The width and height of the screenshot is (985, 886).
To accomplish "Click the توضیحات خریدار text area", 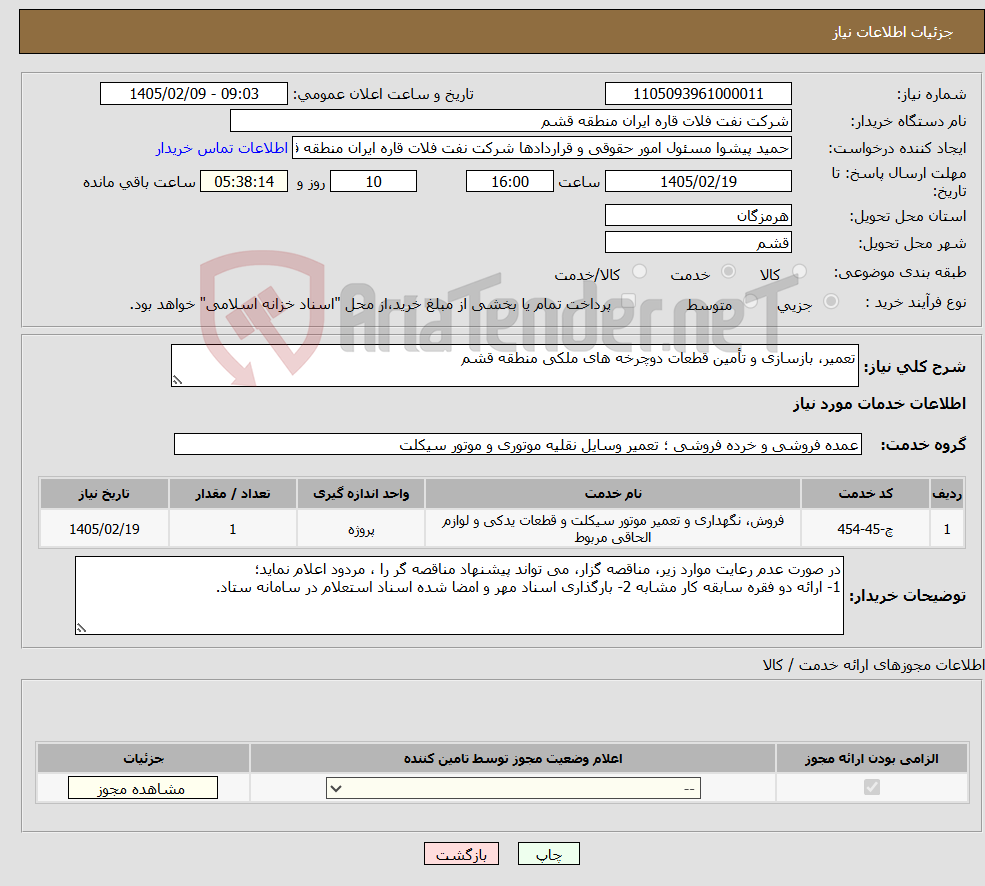I will 459,595.
